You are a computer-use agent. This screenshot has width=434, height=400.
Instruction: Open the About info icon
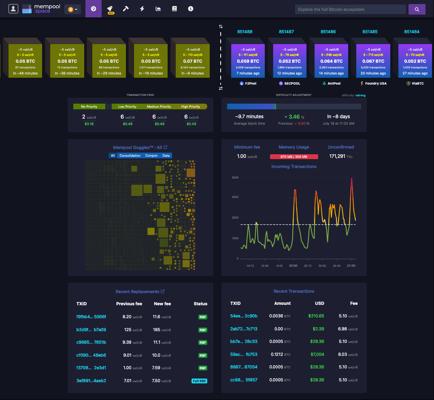[191, 9]
